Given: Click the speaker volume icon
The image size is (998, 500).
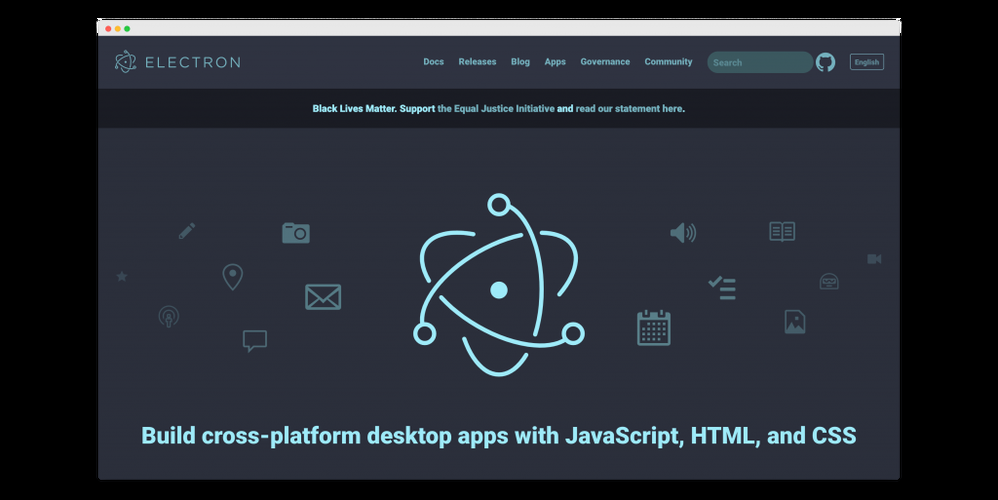Looking at the screenshot, I should [682, 233].
